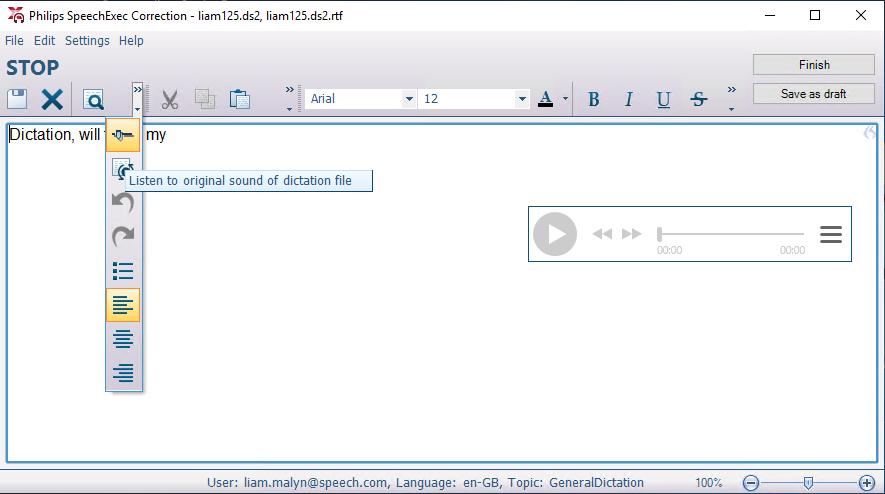Open the Help menu

(131, 41)
